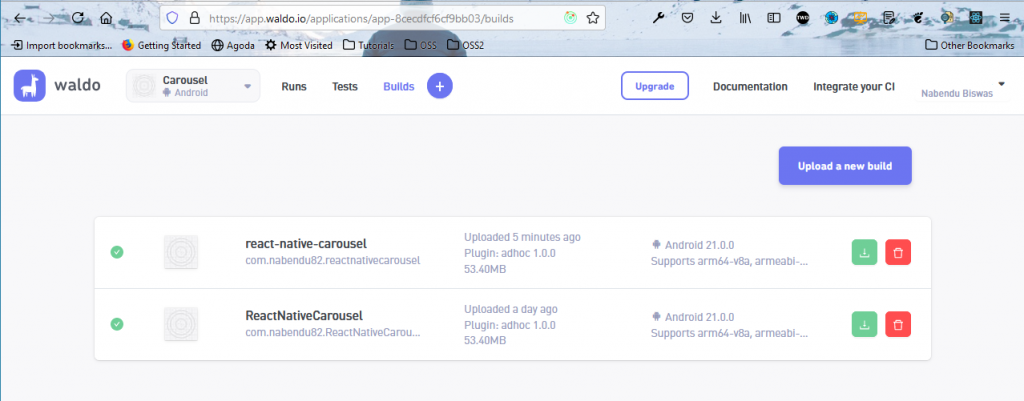
Task: Click the round plus icon beside Builds
Action: (439, 87)
